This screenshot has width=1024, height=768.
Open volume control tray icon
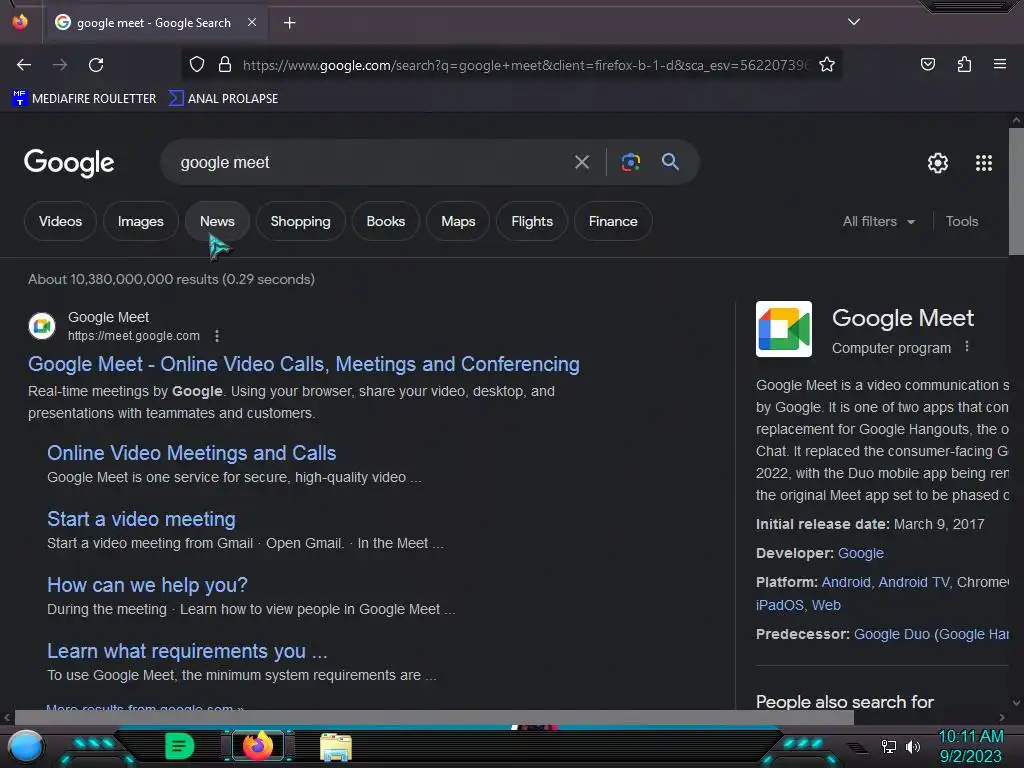pos(913,746)
